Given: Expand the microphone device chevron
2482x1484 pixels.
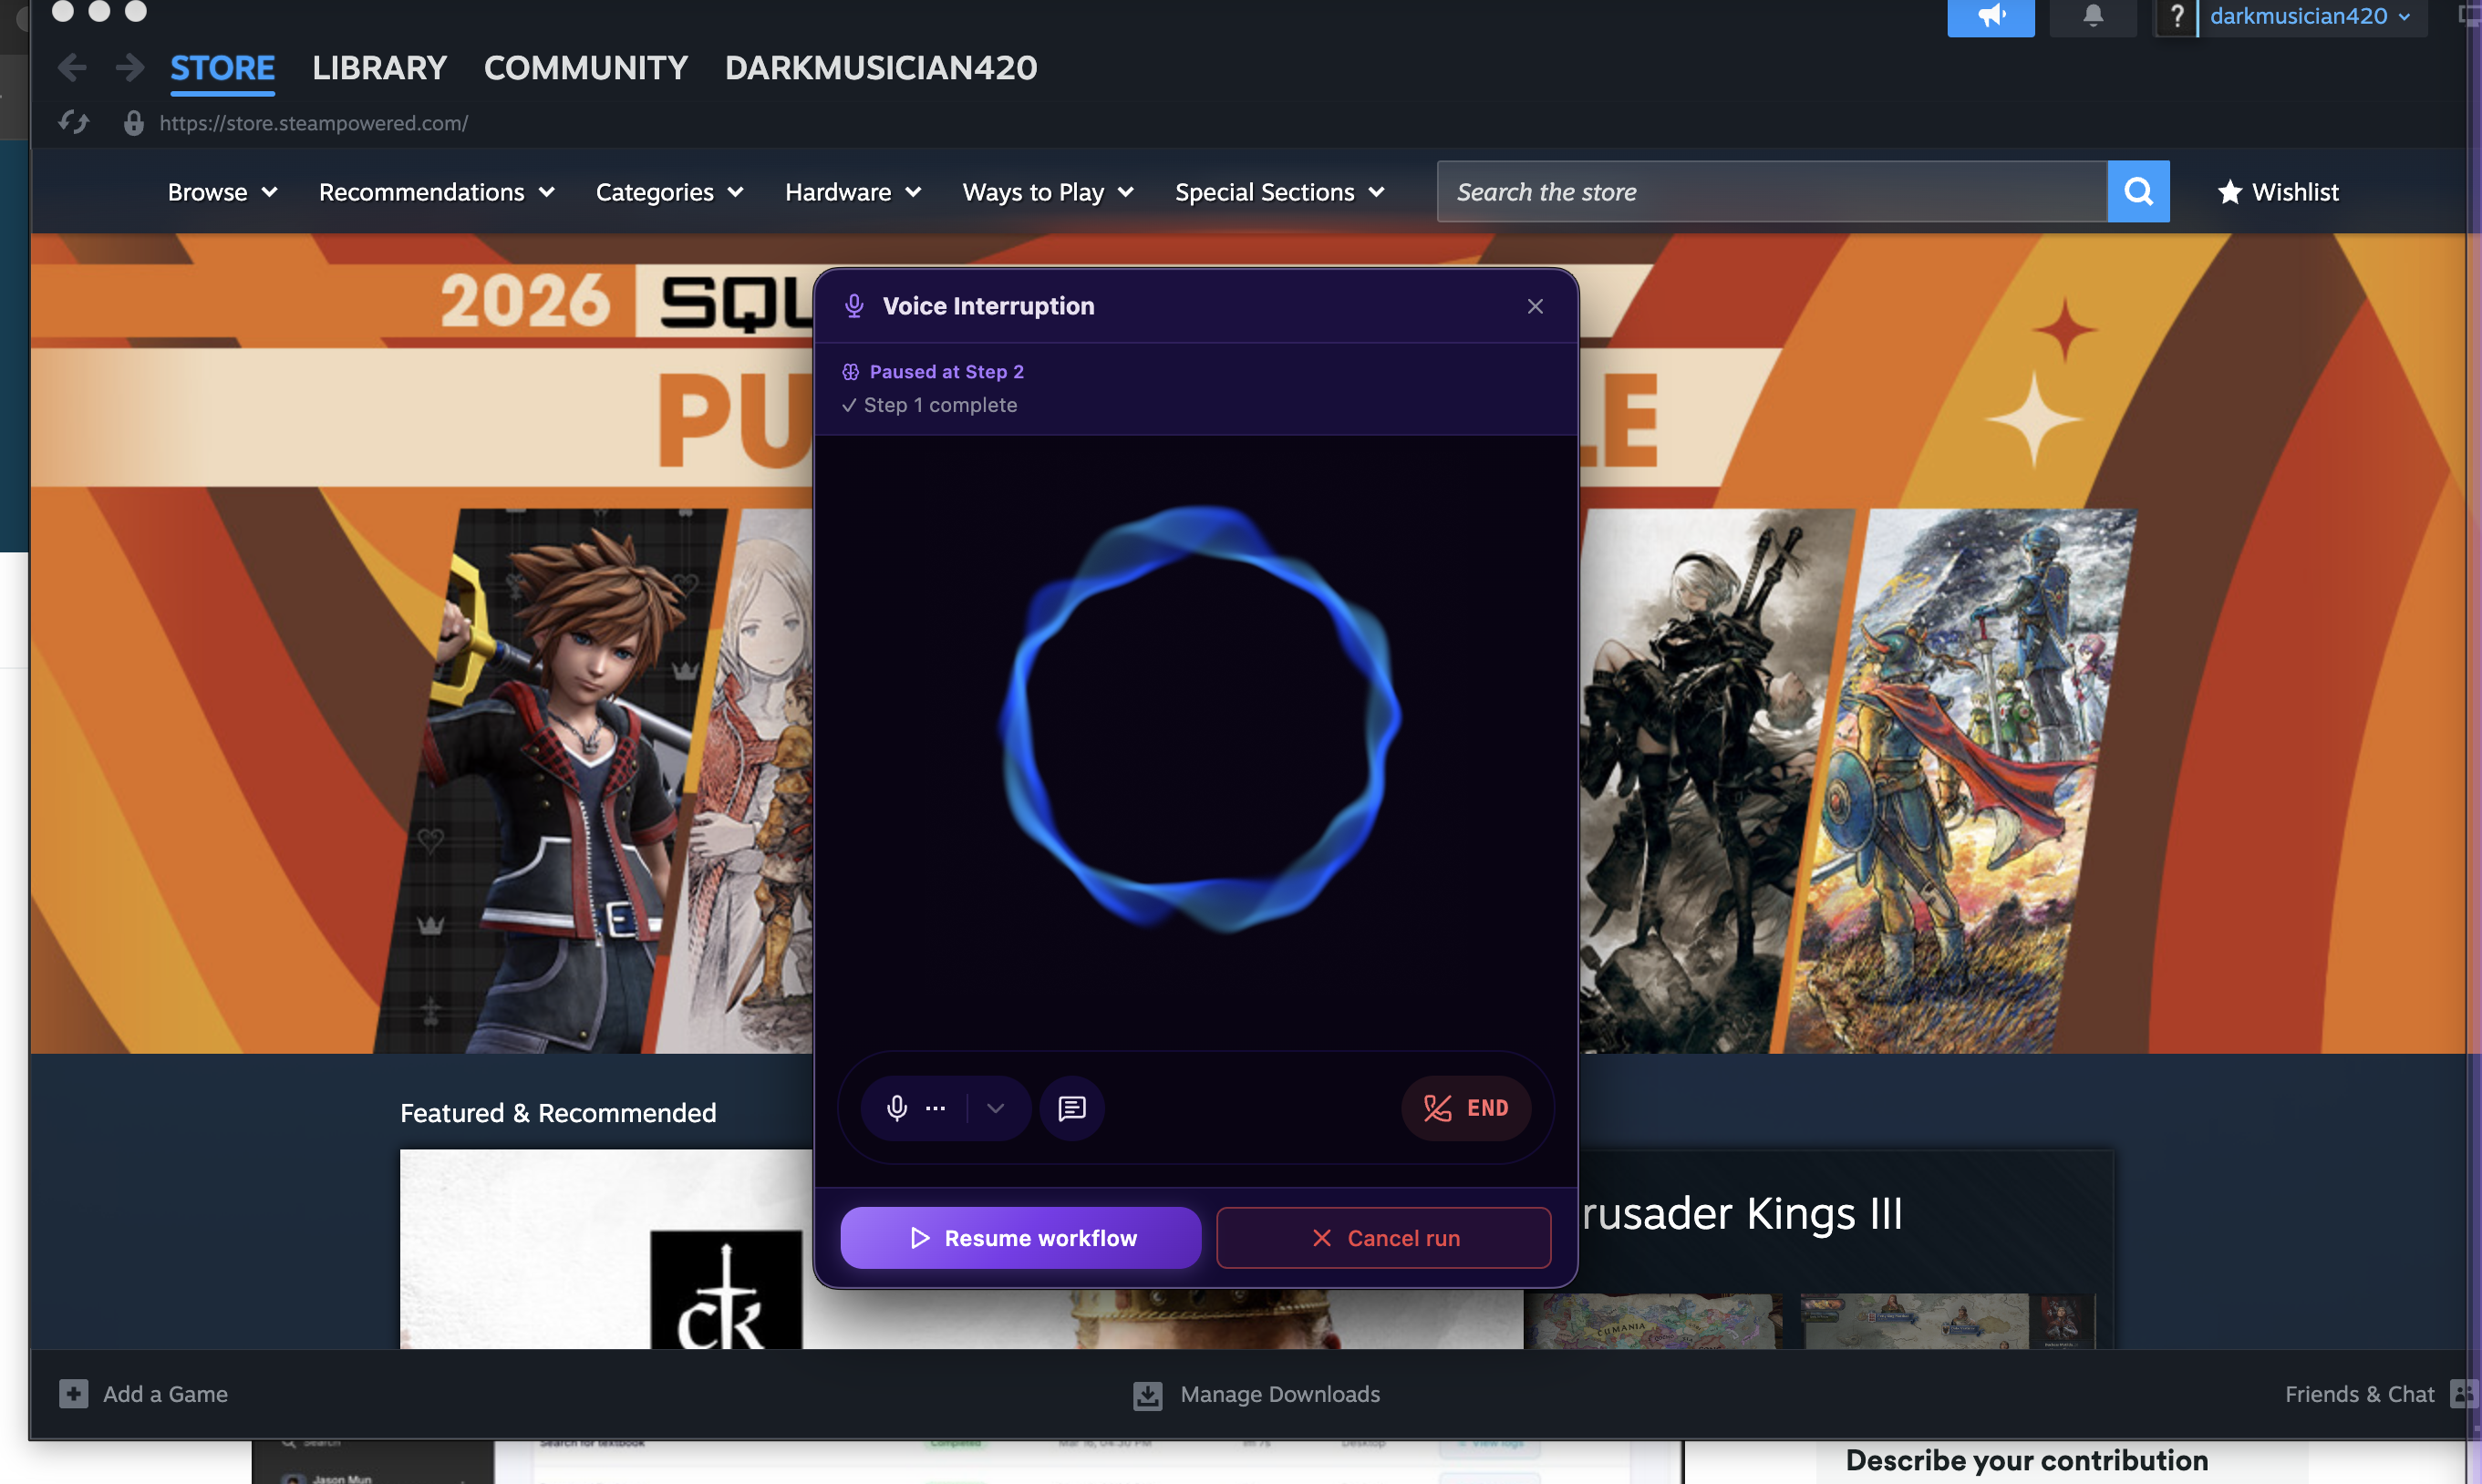Looking at the screenshot, I should [x=995, y=1108].
